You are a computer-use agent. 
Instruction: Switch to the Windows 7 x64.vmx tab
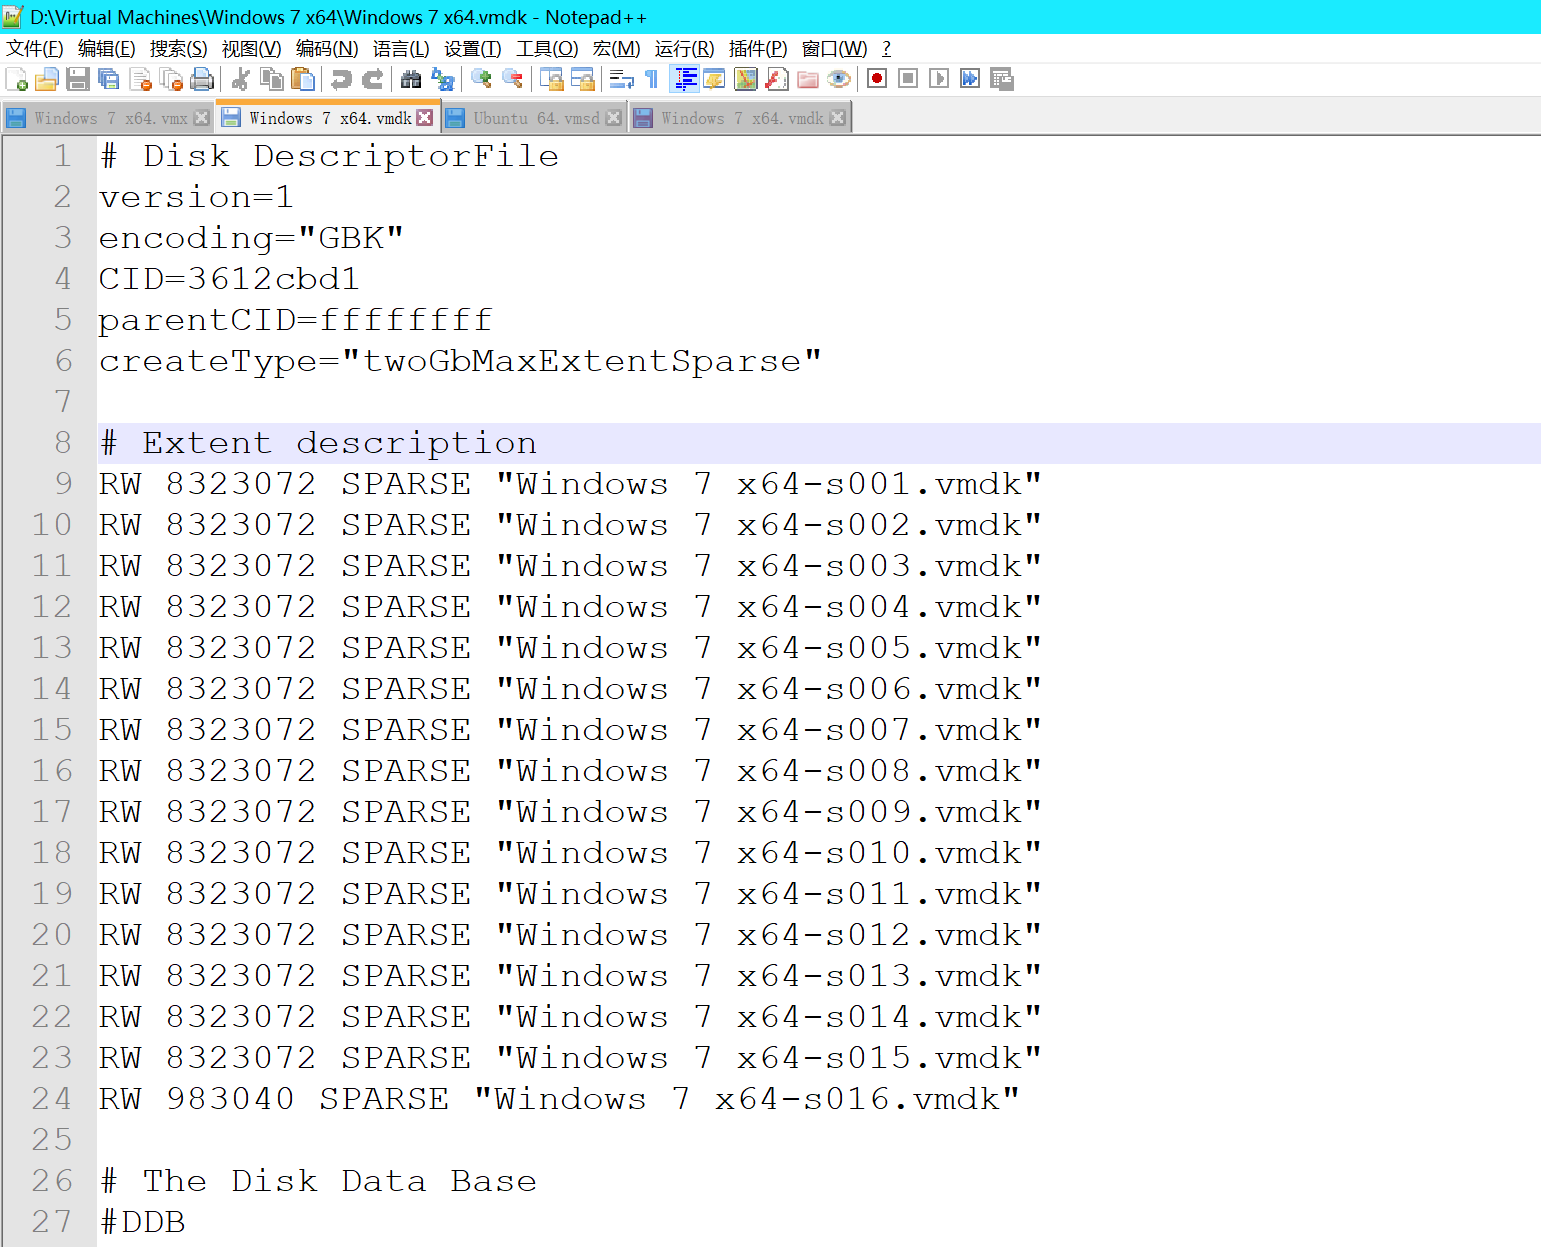(110, 118)
